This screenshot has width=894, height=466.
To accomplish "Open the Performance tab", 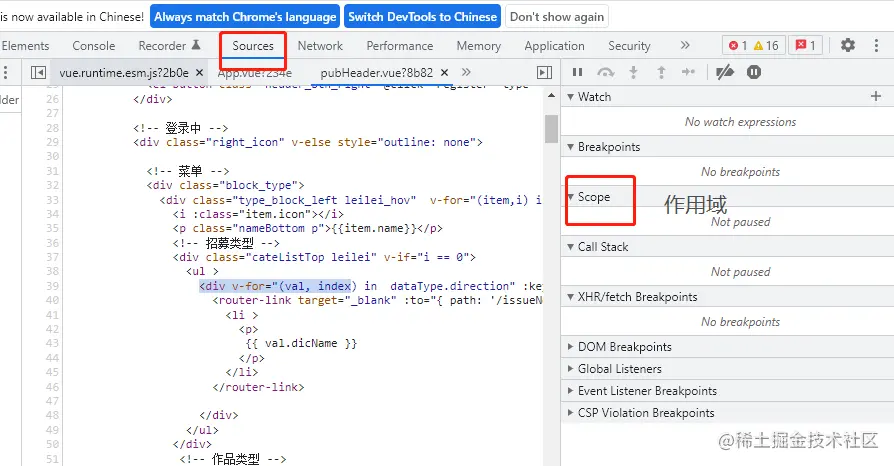I will coord(400,46).
